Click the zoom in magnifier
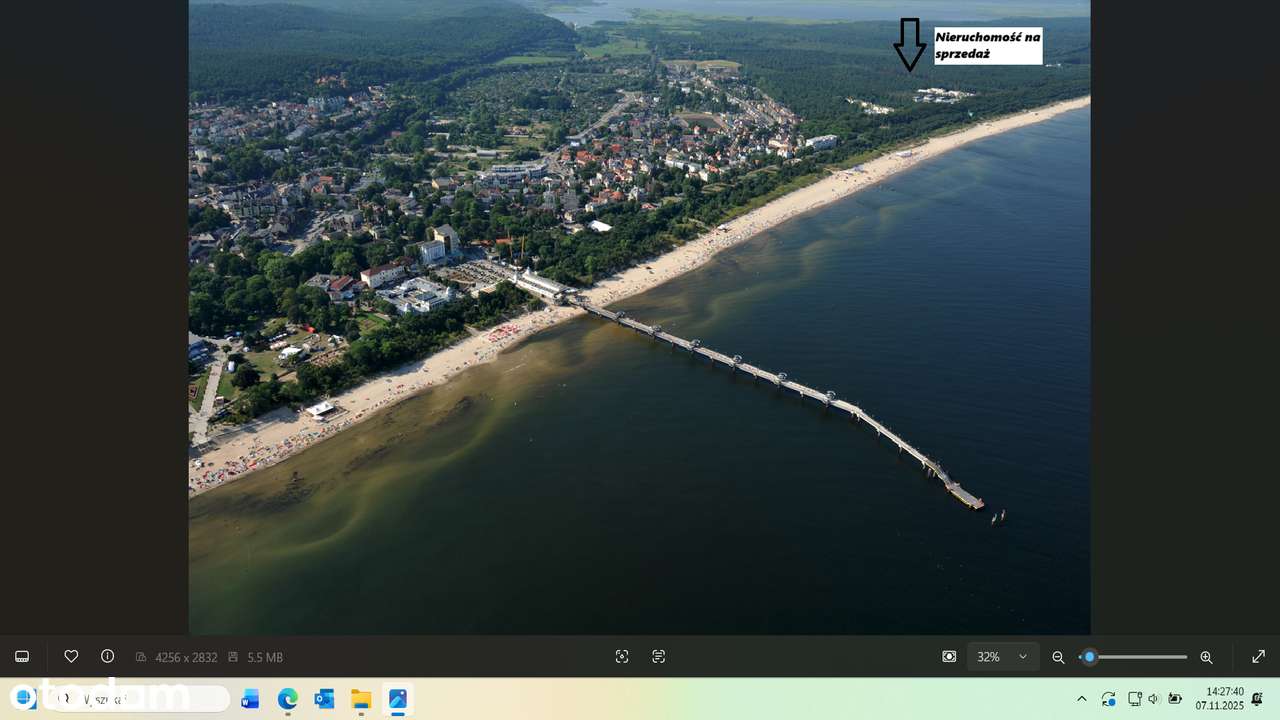Image resolution: width=1280 pixels, height=720 pixels. click(x=1206, y=657)
